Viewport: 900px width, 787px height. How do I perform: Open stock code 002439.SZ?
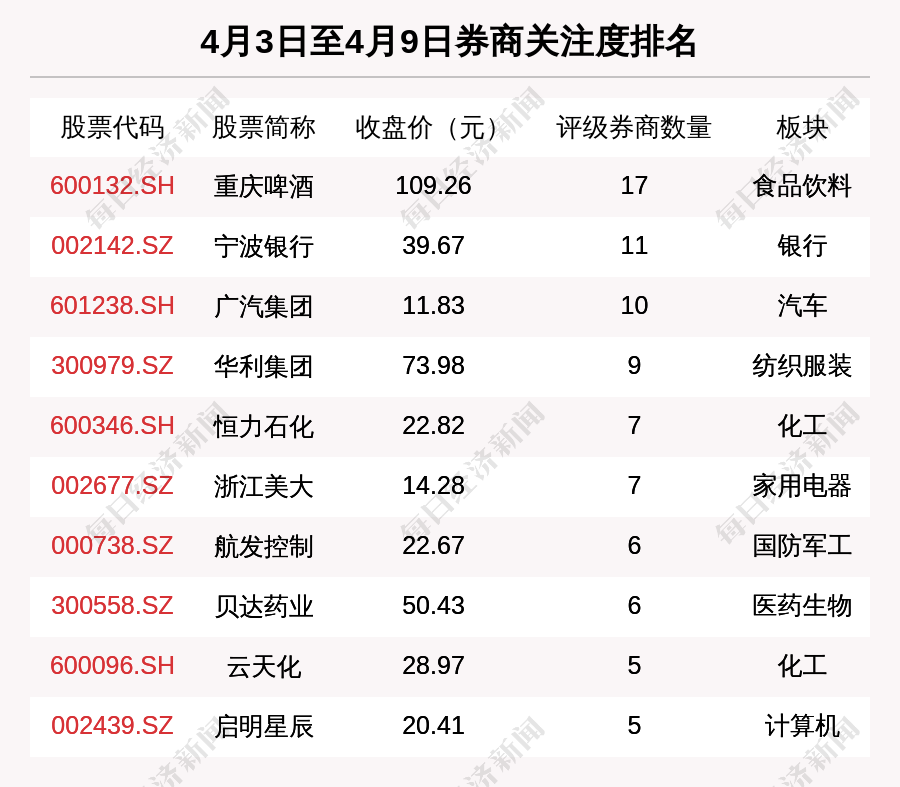tap(112, 726)
